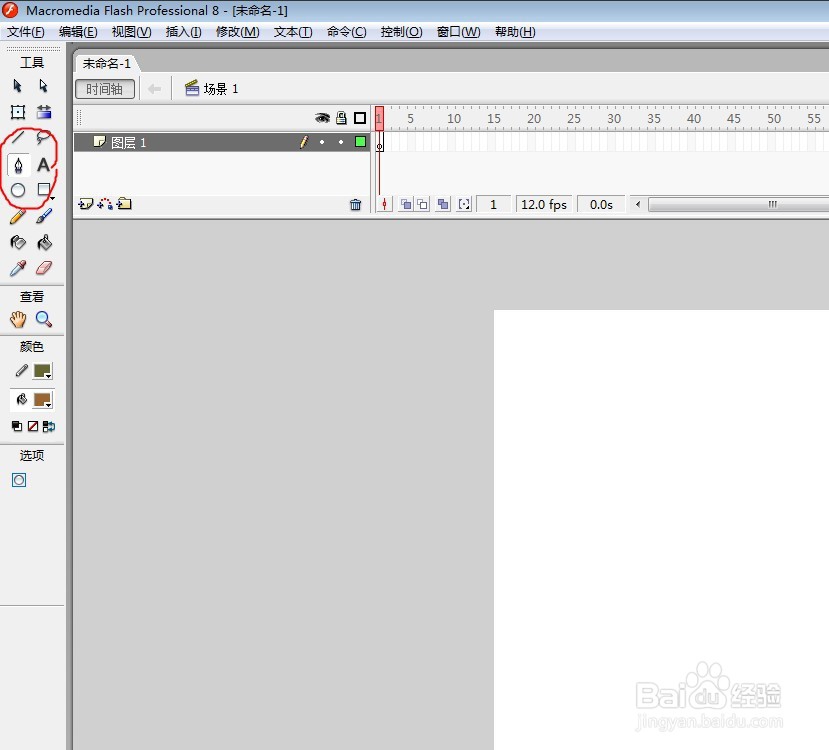
Task: Select the Pencil tool
Action: pos(17,216)
